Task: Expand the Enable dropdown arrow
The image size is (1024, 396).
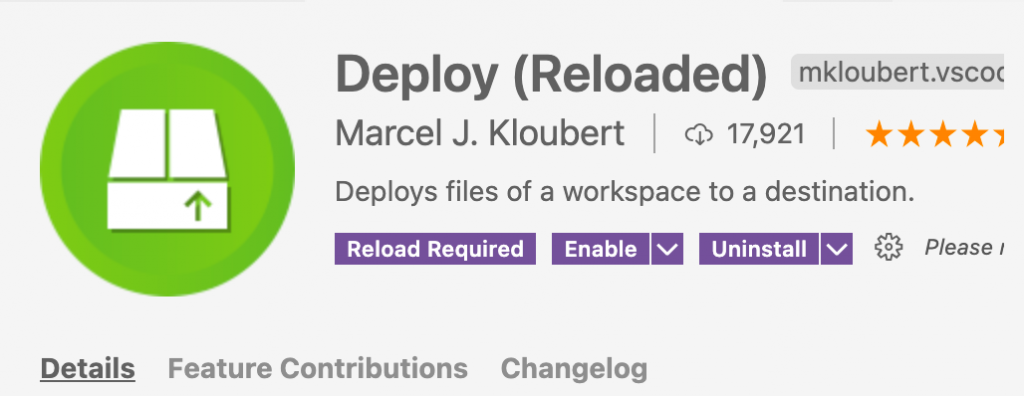Action: pos(667,249)
